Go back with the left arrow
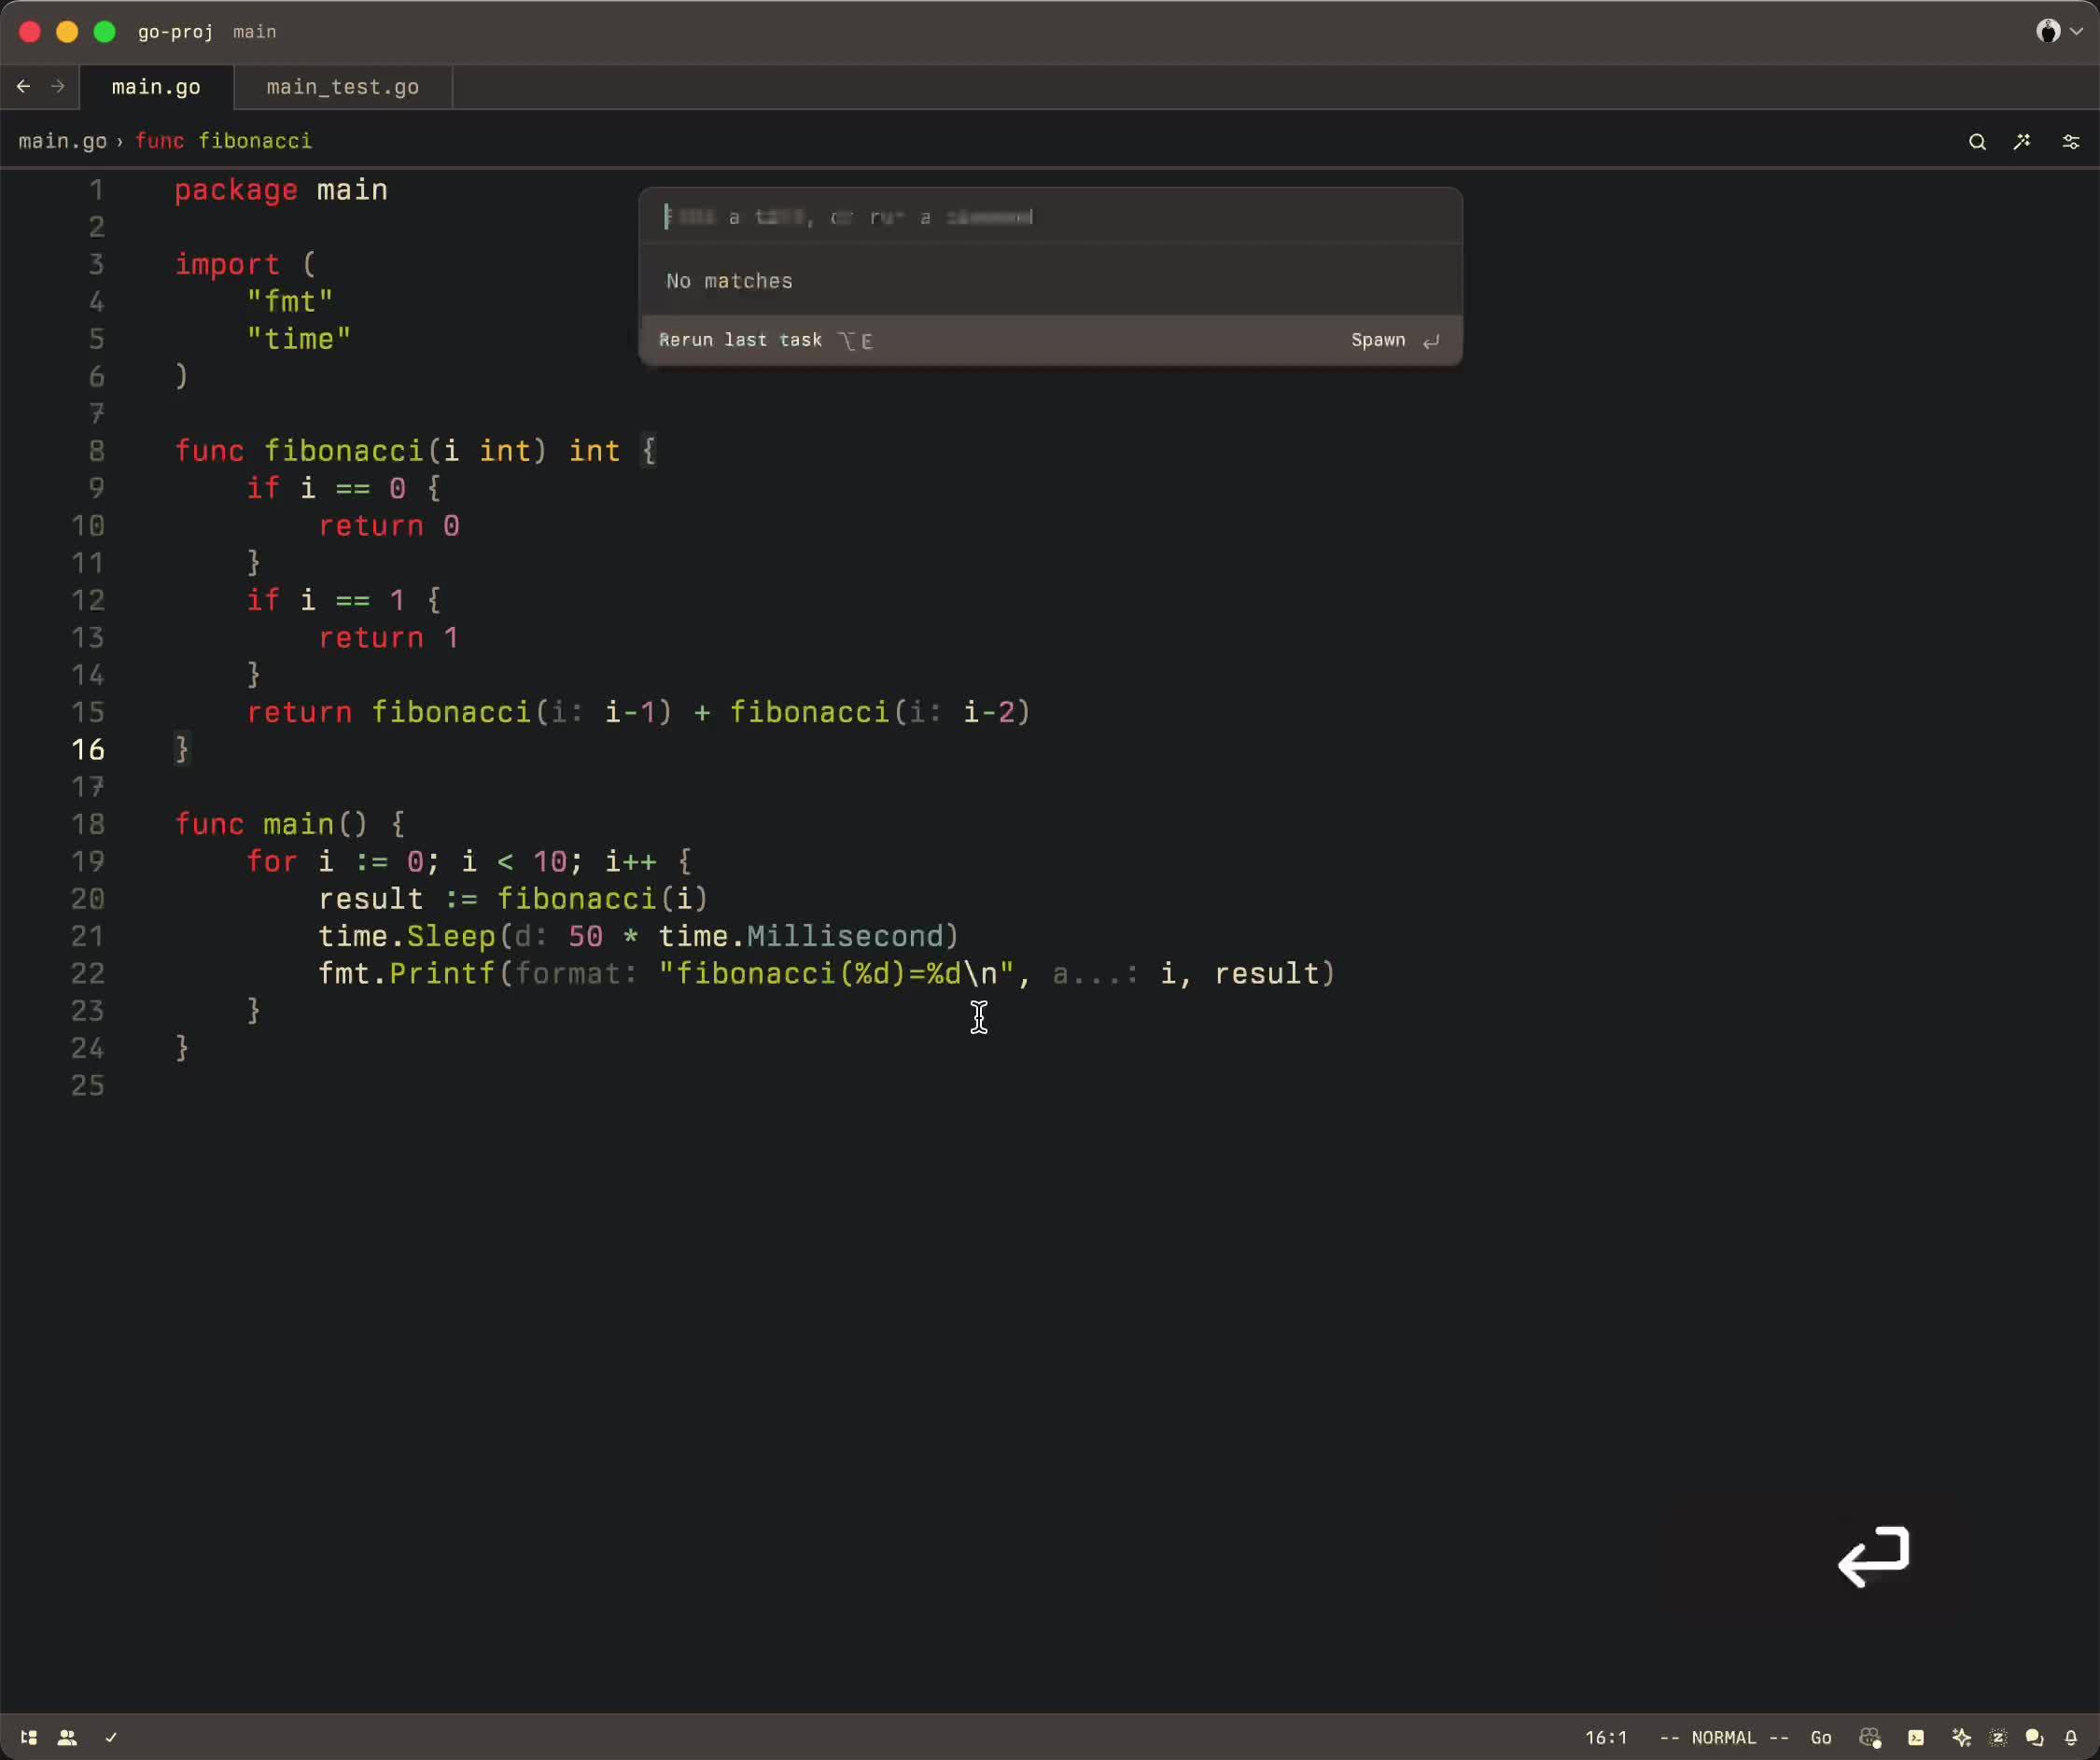This screenshot has width=2100, height=1760. point(23,86)
